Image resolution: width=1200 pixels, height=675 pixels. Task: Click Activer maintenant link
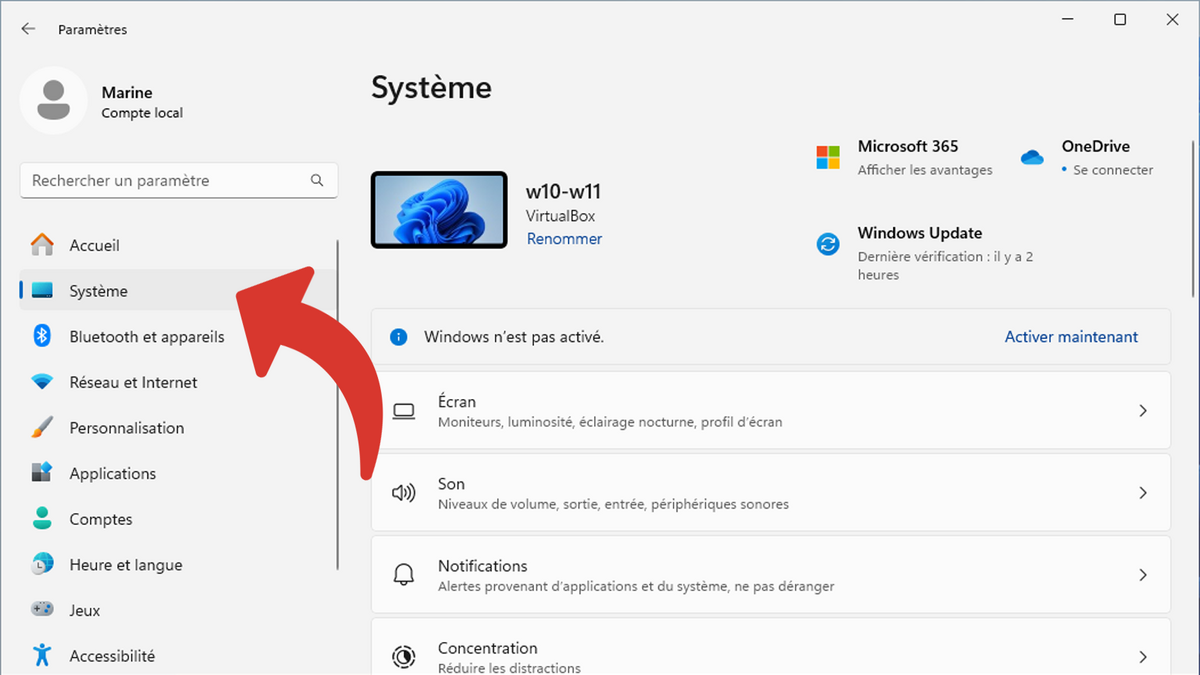coord(1071,337)
